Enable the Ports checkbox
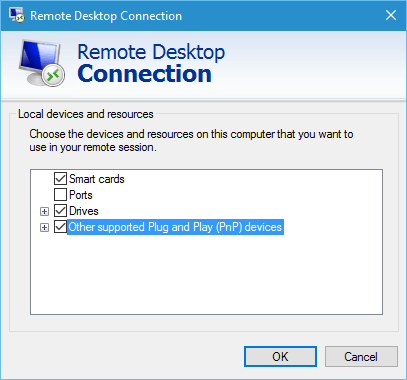Screen dimensions: 407x380 coord(60,195)
